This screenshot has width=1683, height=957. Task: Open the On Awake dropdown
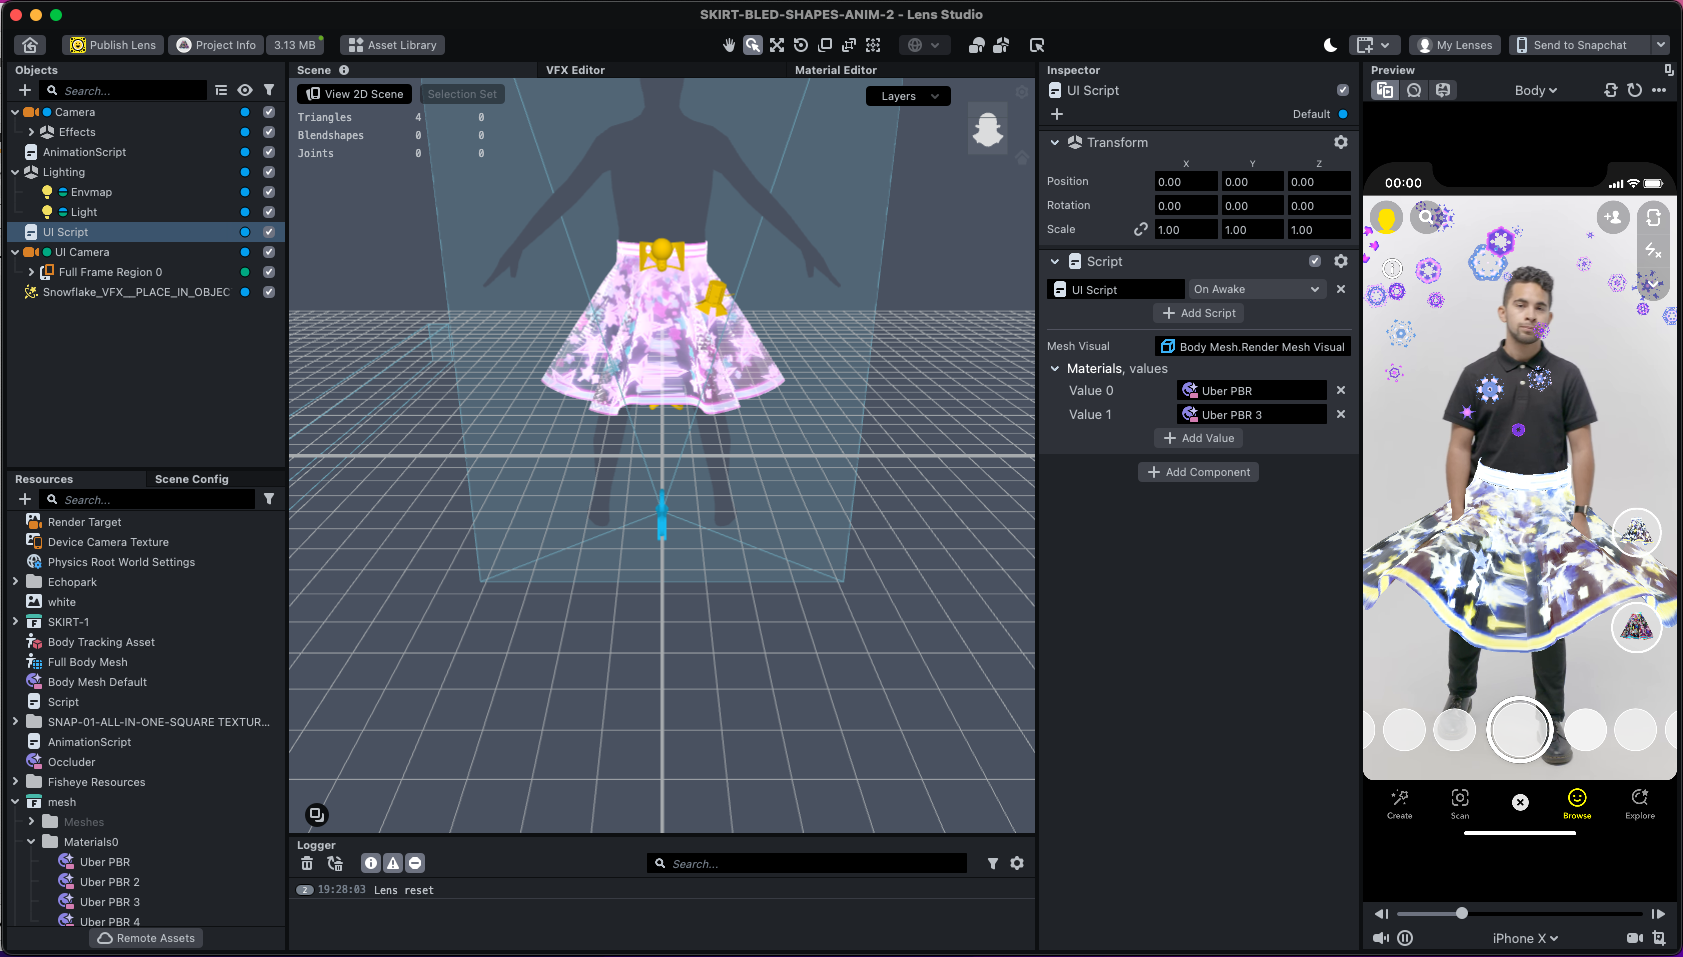pyautogui.click(x=1256, y=288)
